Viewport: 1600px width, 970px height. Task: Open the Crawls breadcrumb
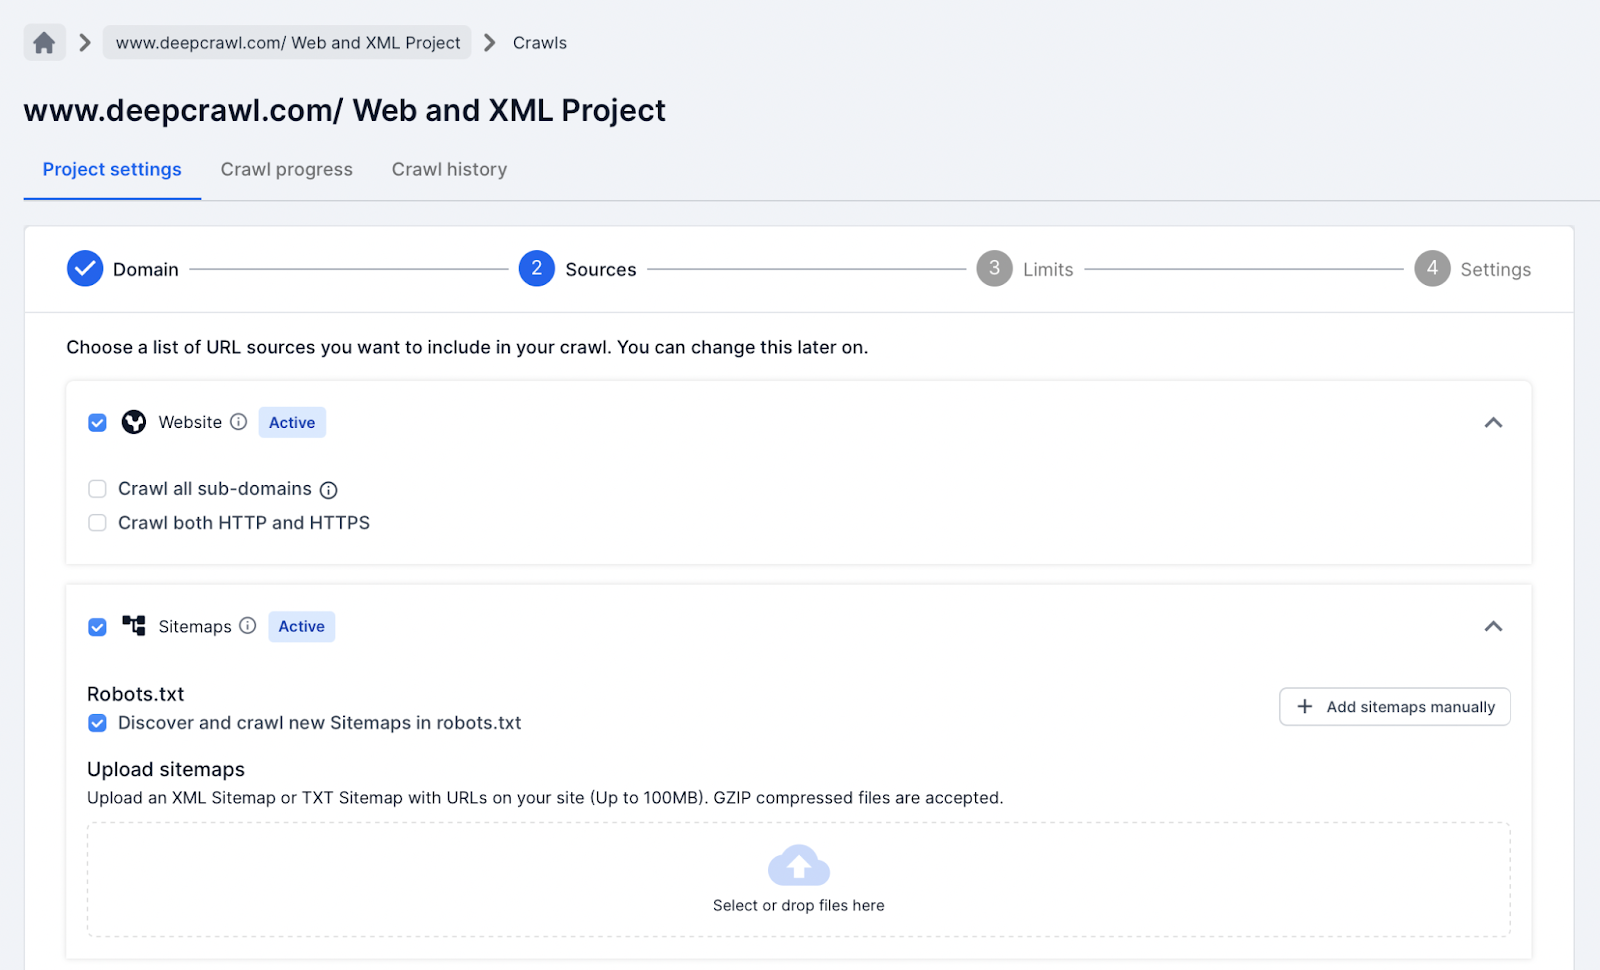pyautogui.click(x=540, y=43)
